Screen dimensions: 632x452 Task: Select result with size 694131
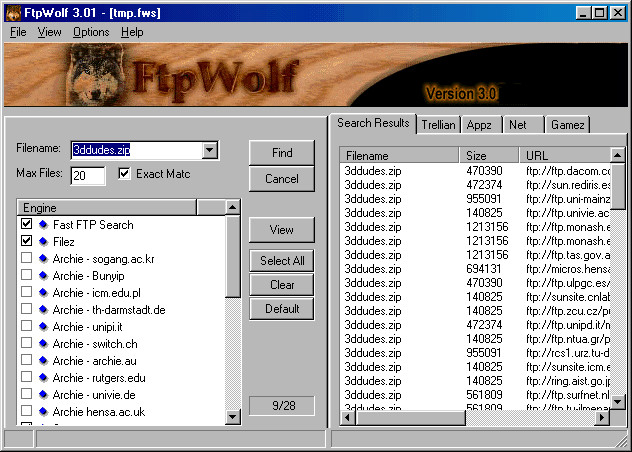pos(475,269)
